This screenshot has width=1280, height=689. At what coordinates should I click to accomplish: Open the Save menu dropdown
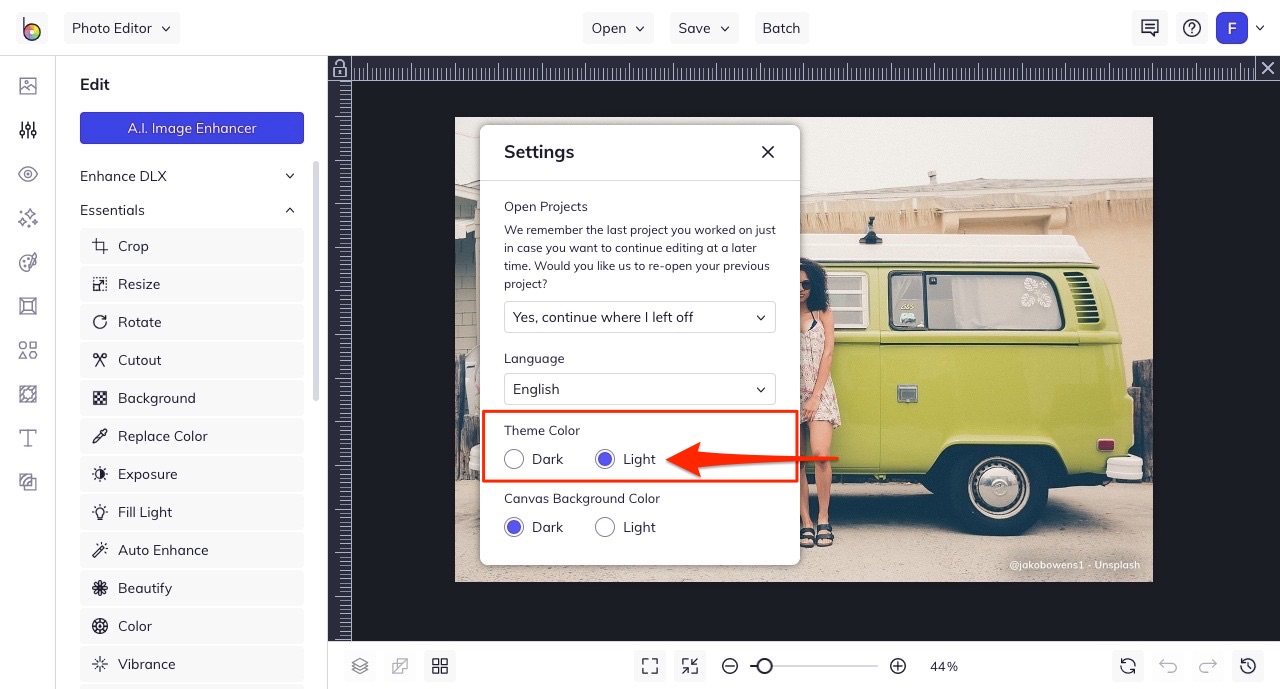tap(704, 28)
